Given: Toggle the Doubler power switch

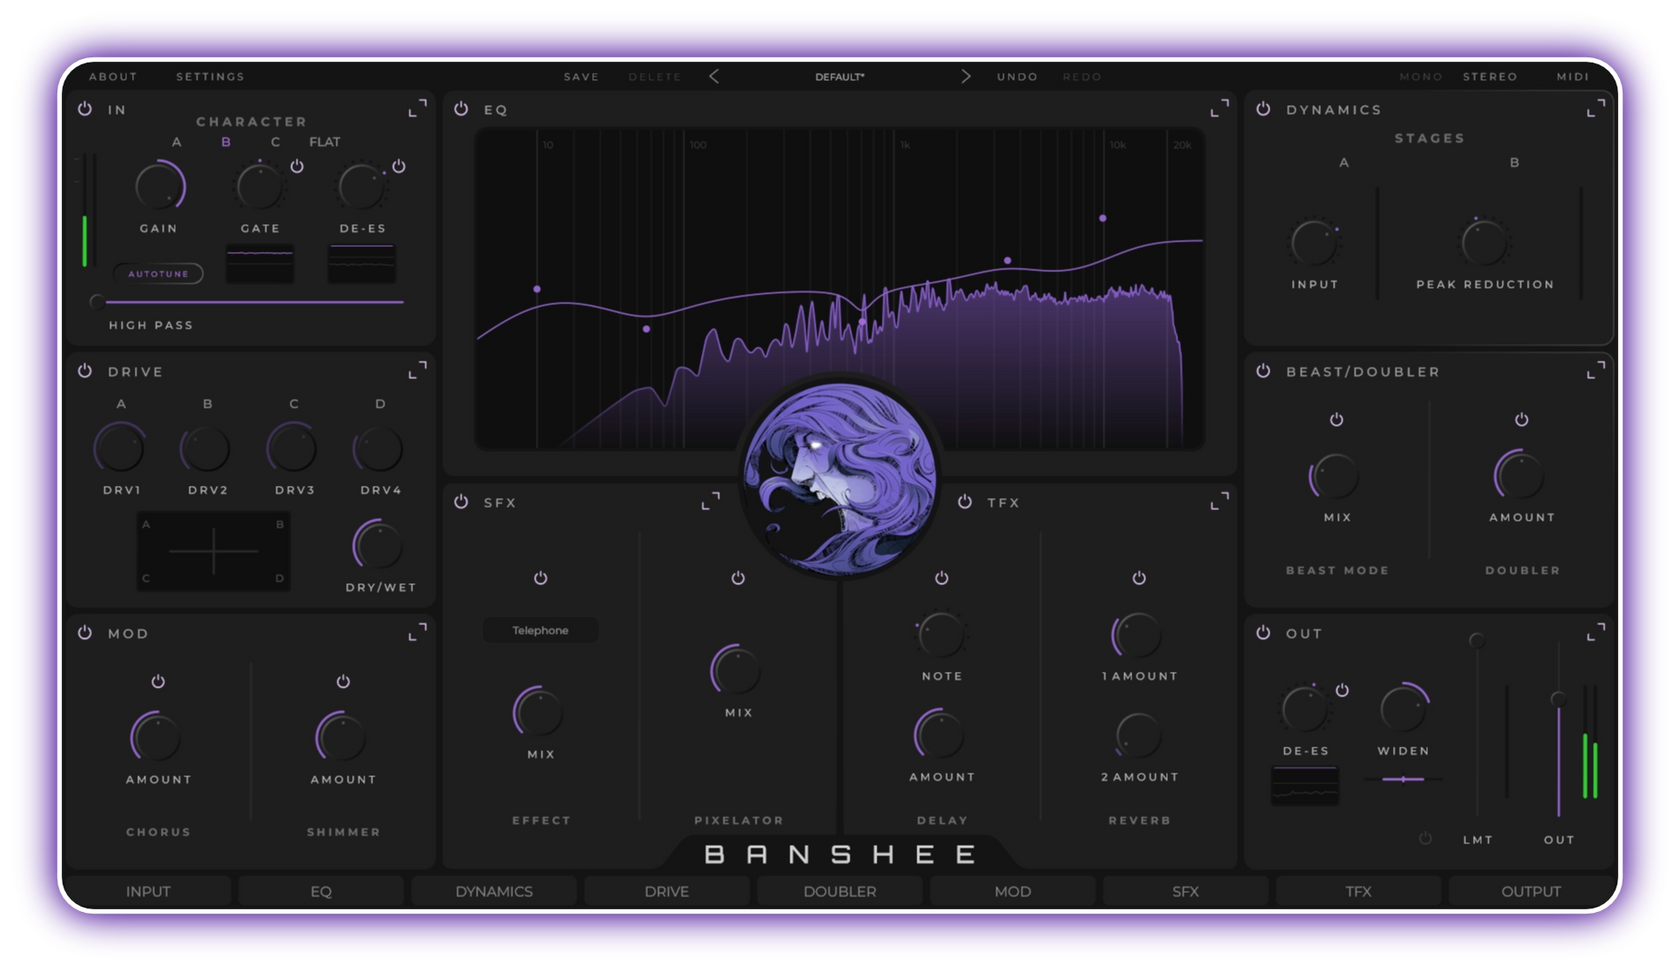Looking at the screenshot, I should (1522, 420).
